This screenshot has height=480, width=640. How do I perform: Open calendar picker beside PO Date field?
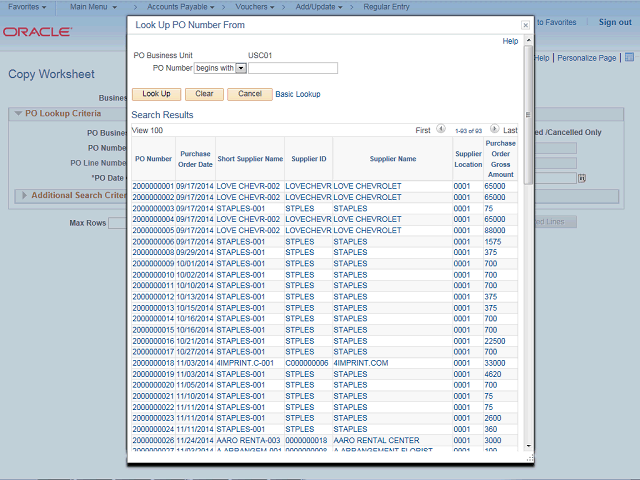point(581,178)
